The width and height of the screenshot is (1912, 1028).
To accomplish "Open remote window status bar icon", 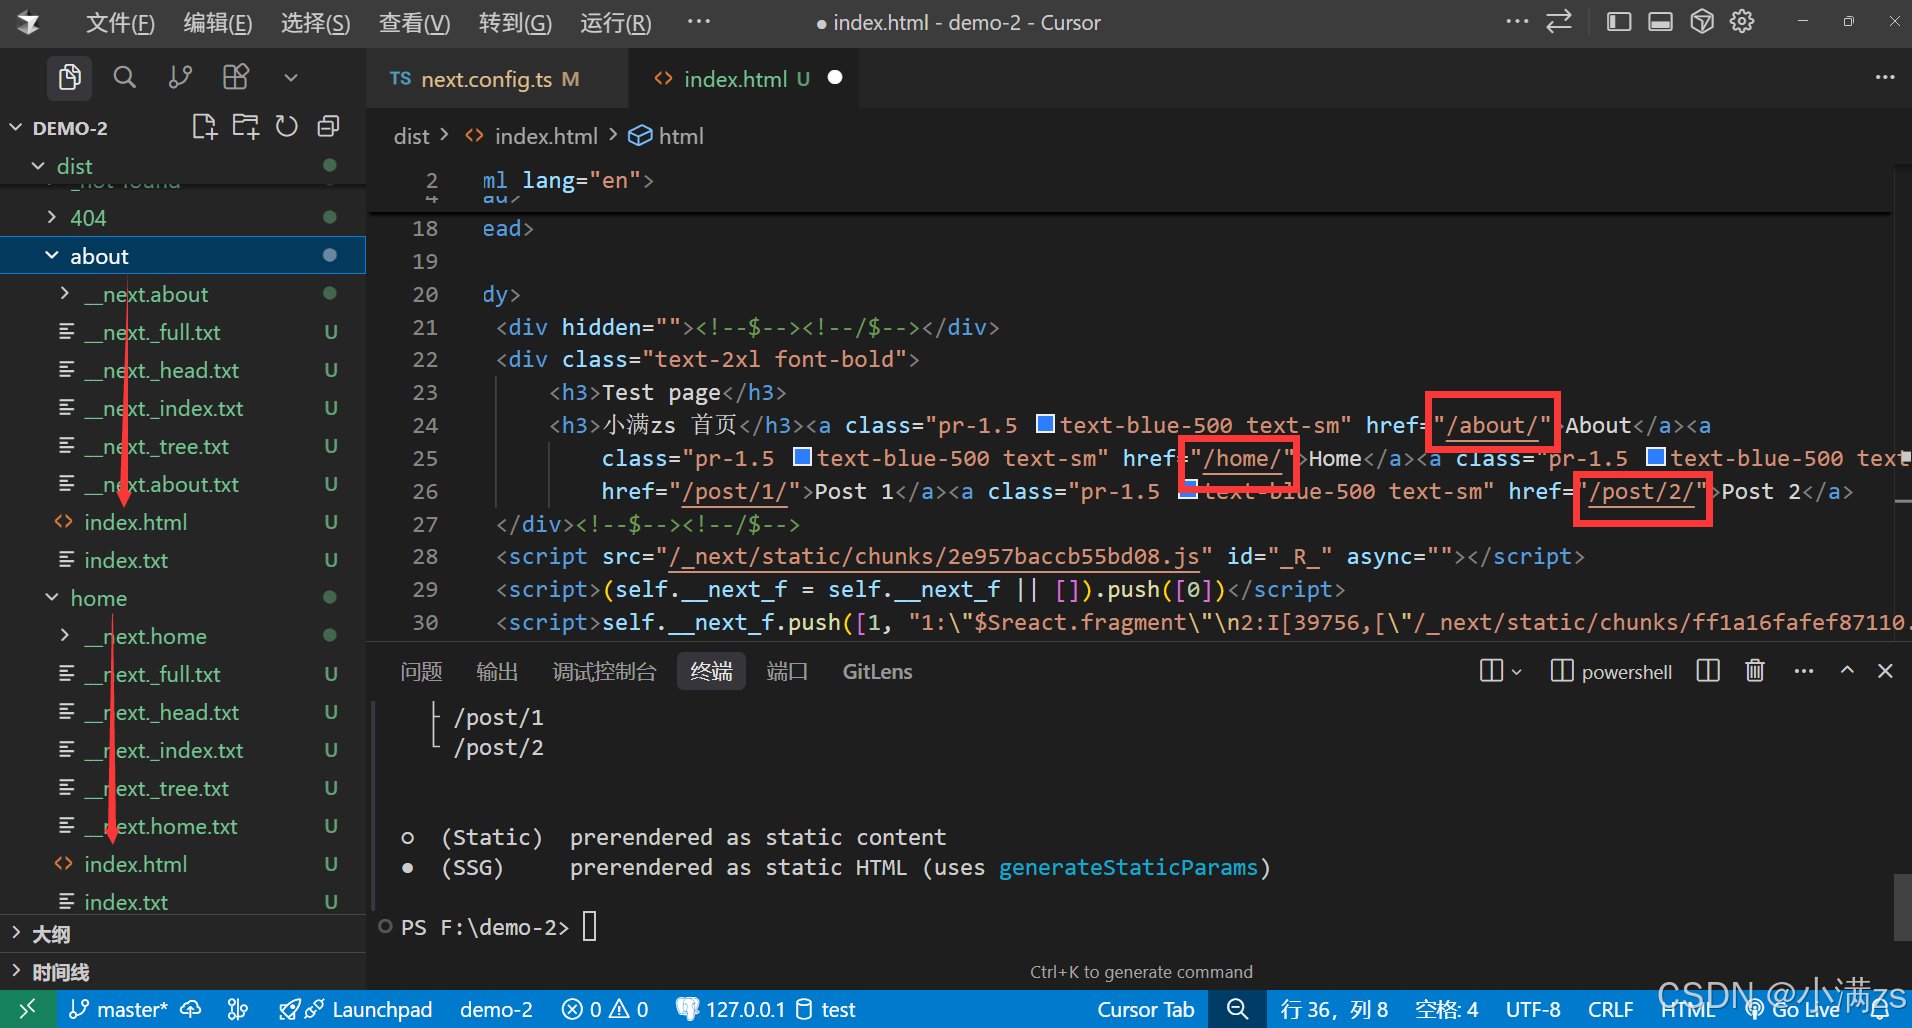I will click(27, 1009).
